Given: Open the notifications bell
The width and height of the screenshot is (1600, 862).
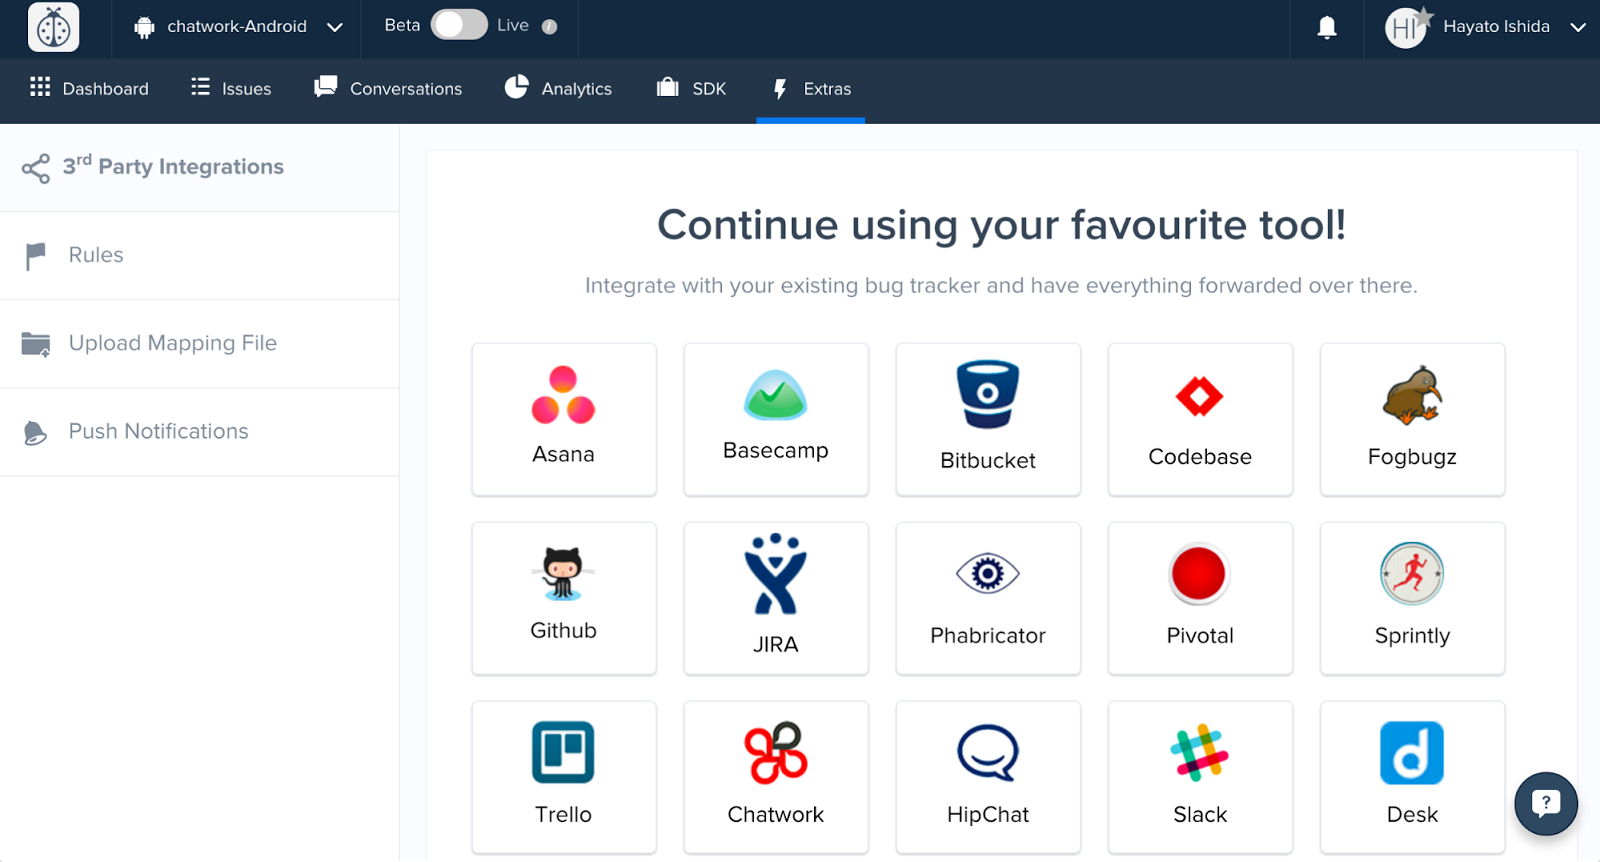Looking at the screenshot, I should click(1327, 27).
